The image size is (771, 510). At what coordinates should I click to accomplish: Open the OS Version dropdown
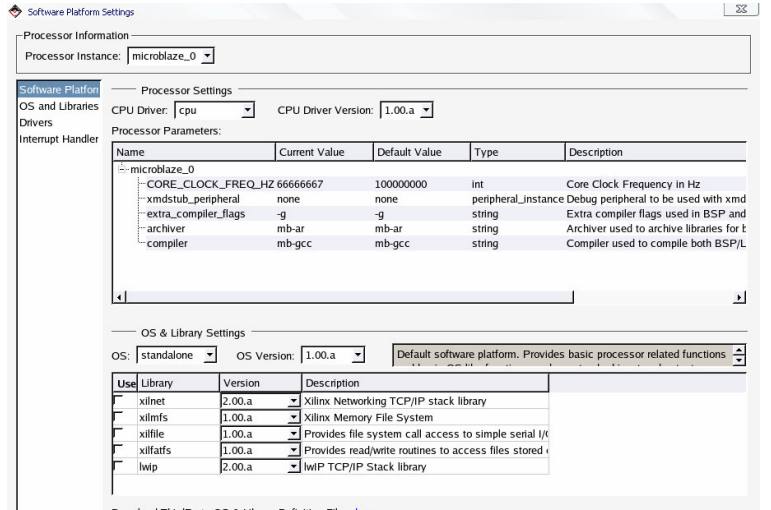click(x=359, y=357)
